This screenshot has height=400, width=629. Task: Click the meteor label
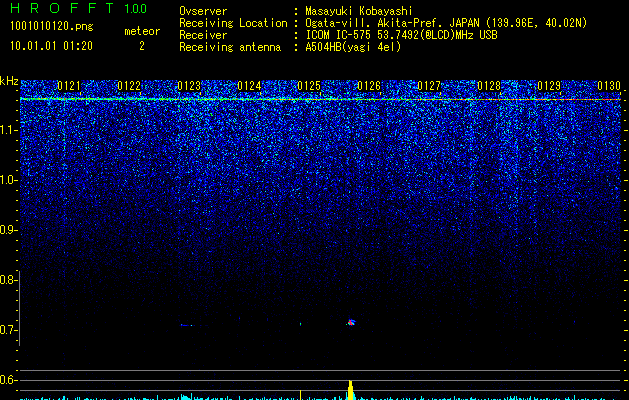[x=142, y=31]
